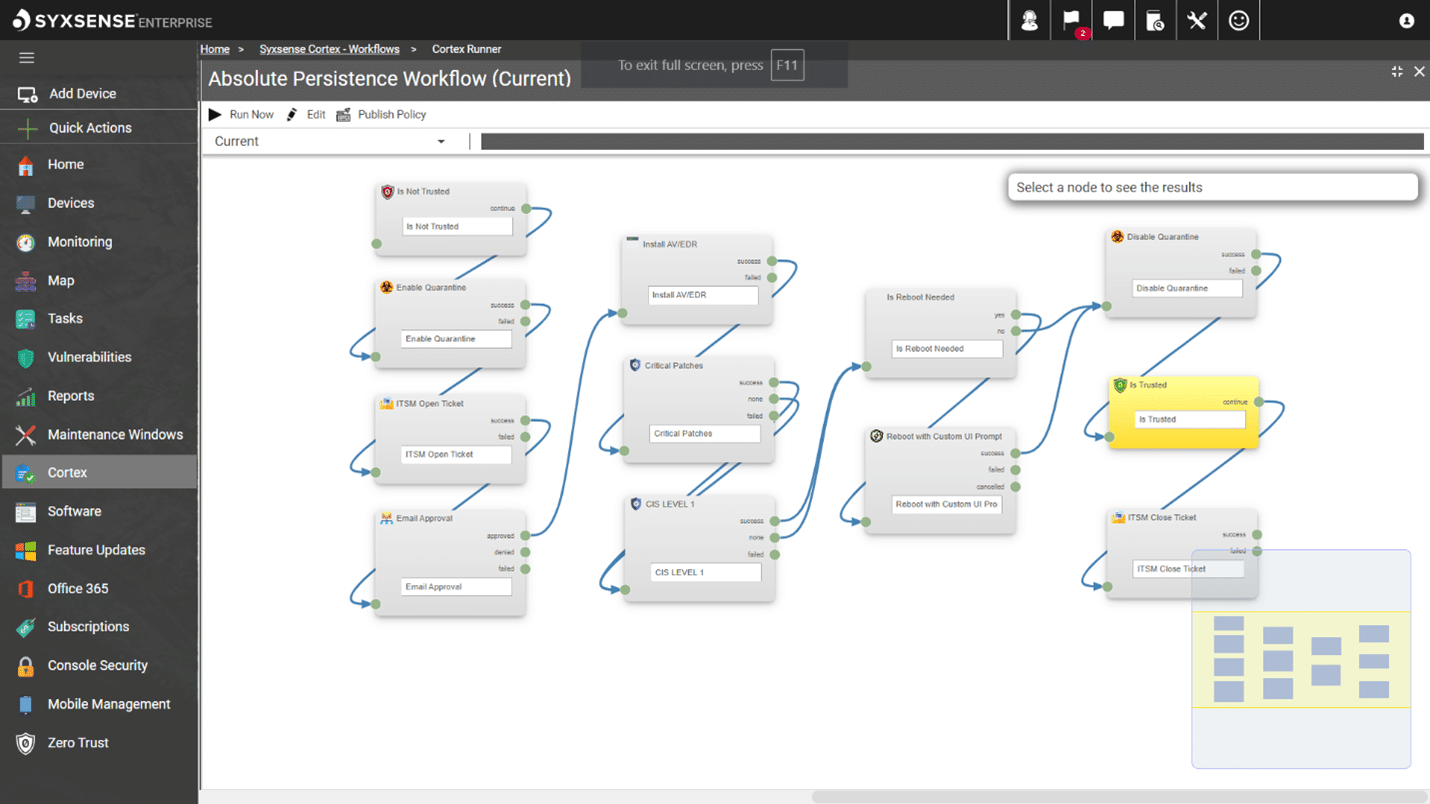Click Edit in the workflow toolbar
This screenshot has width=1430, height=804.
[306, 115]
